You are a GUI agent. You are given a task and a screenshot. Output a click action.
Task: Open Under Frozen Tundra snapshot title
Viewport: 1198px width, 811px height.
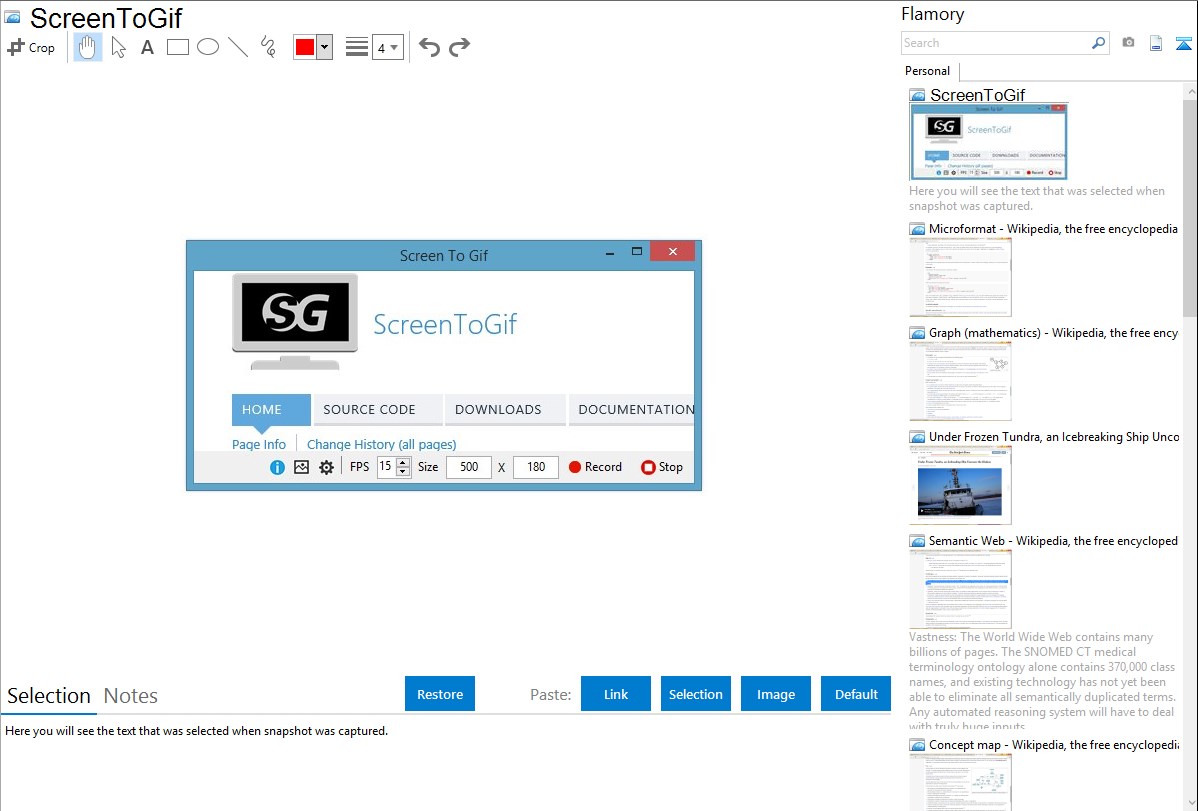click(1054, 436)
